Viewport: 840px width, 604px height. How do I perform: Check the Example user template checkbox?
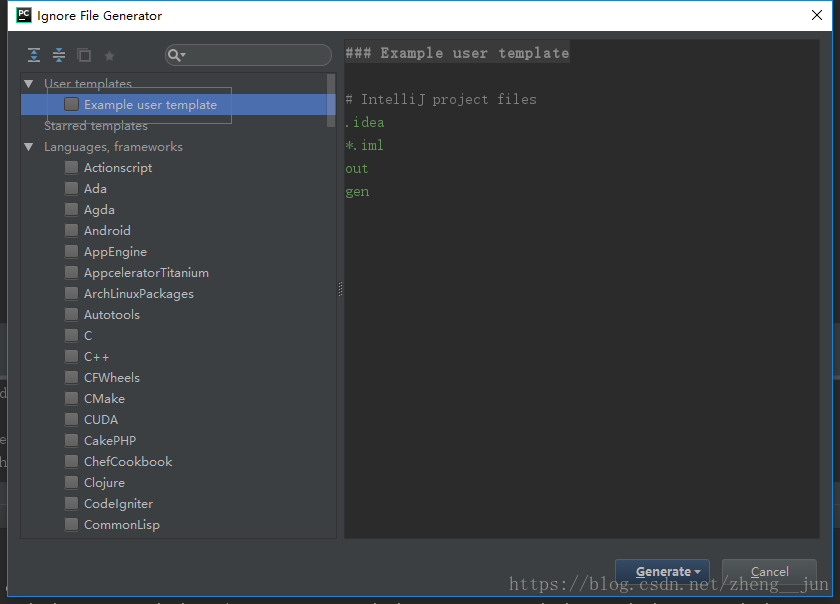71,104
